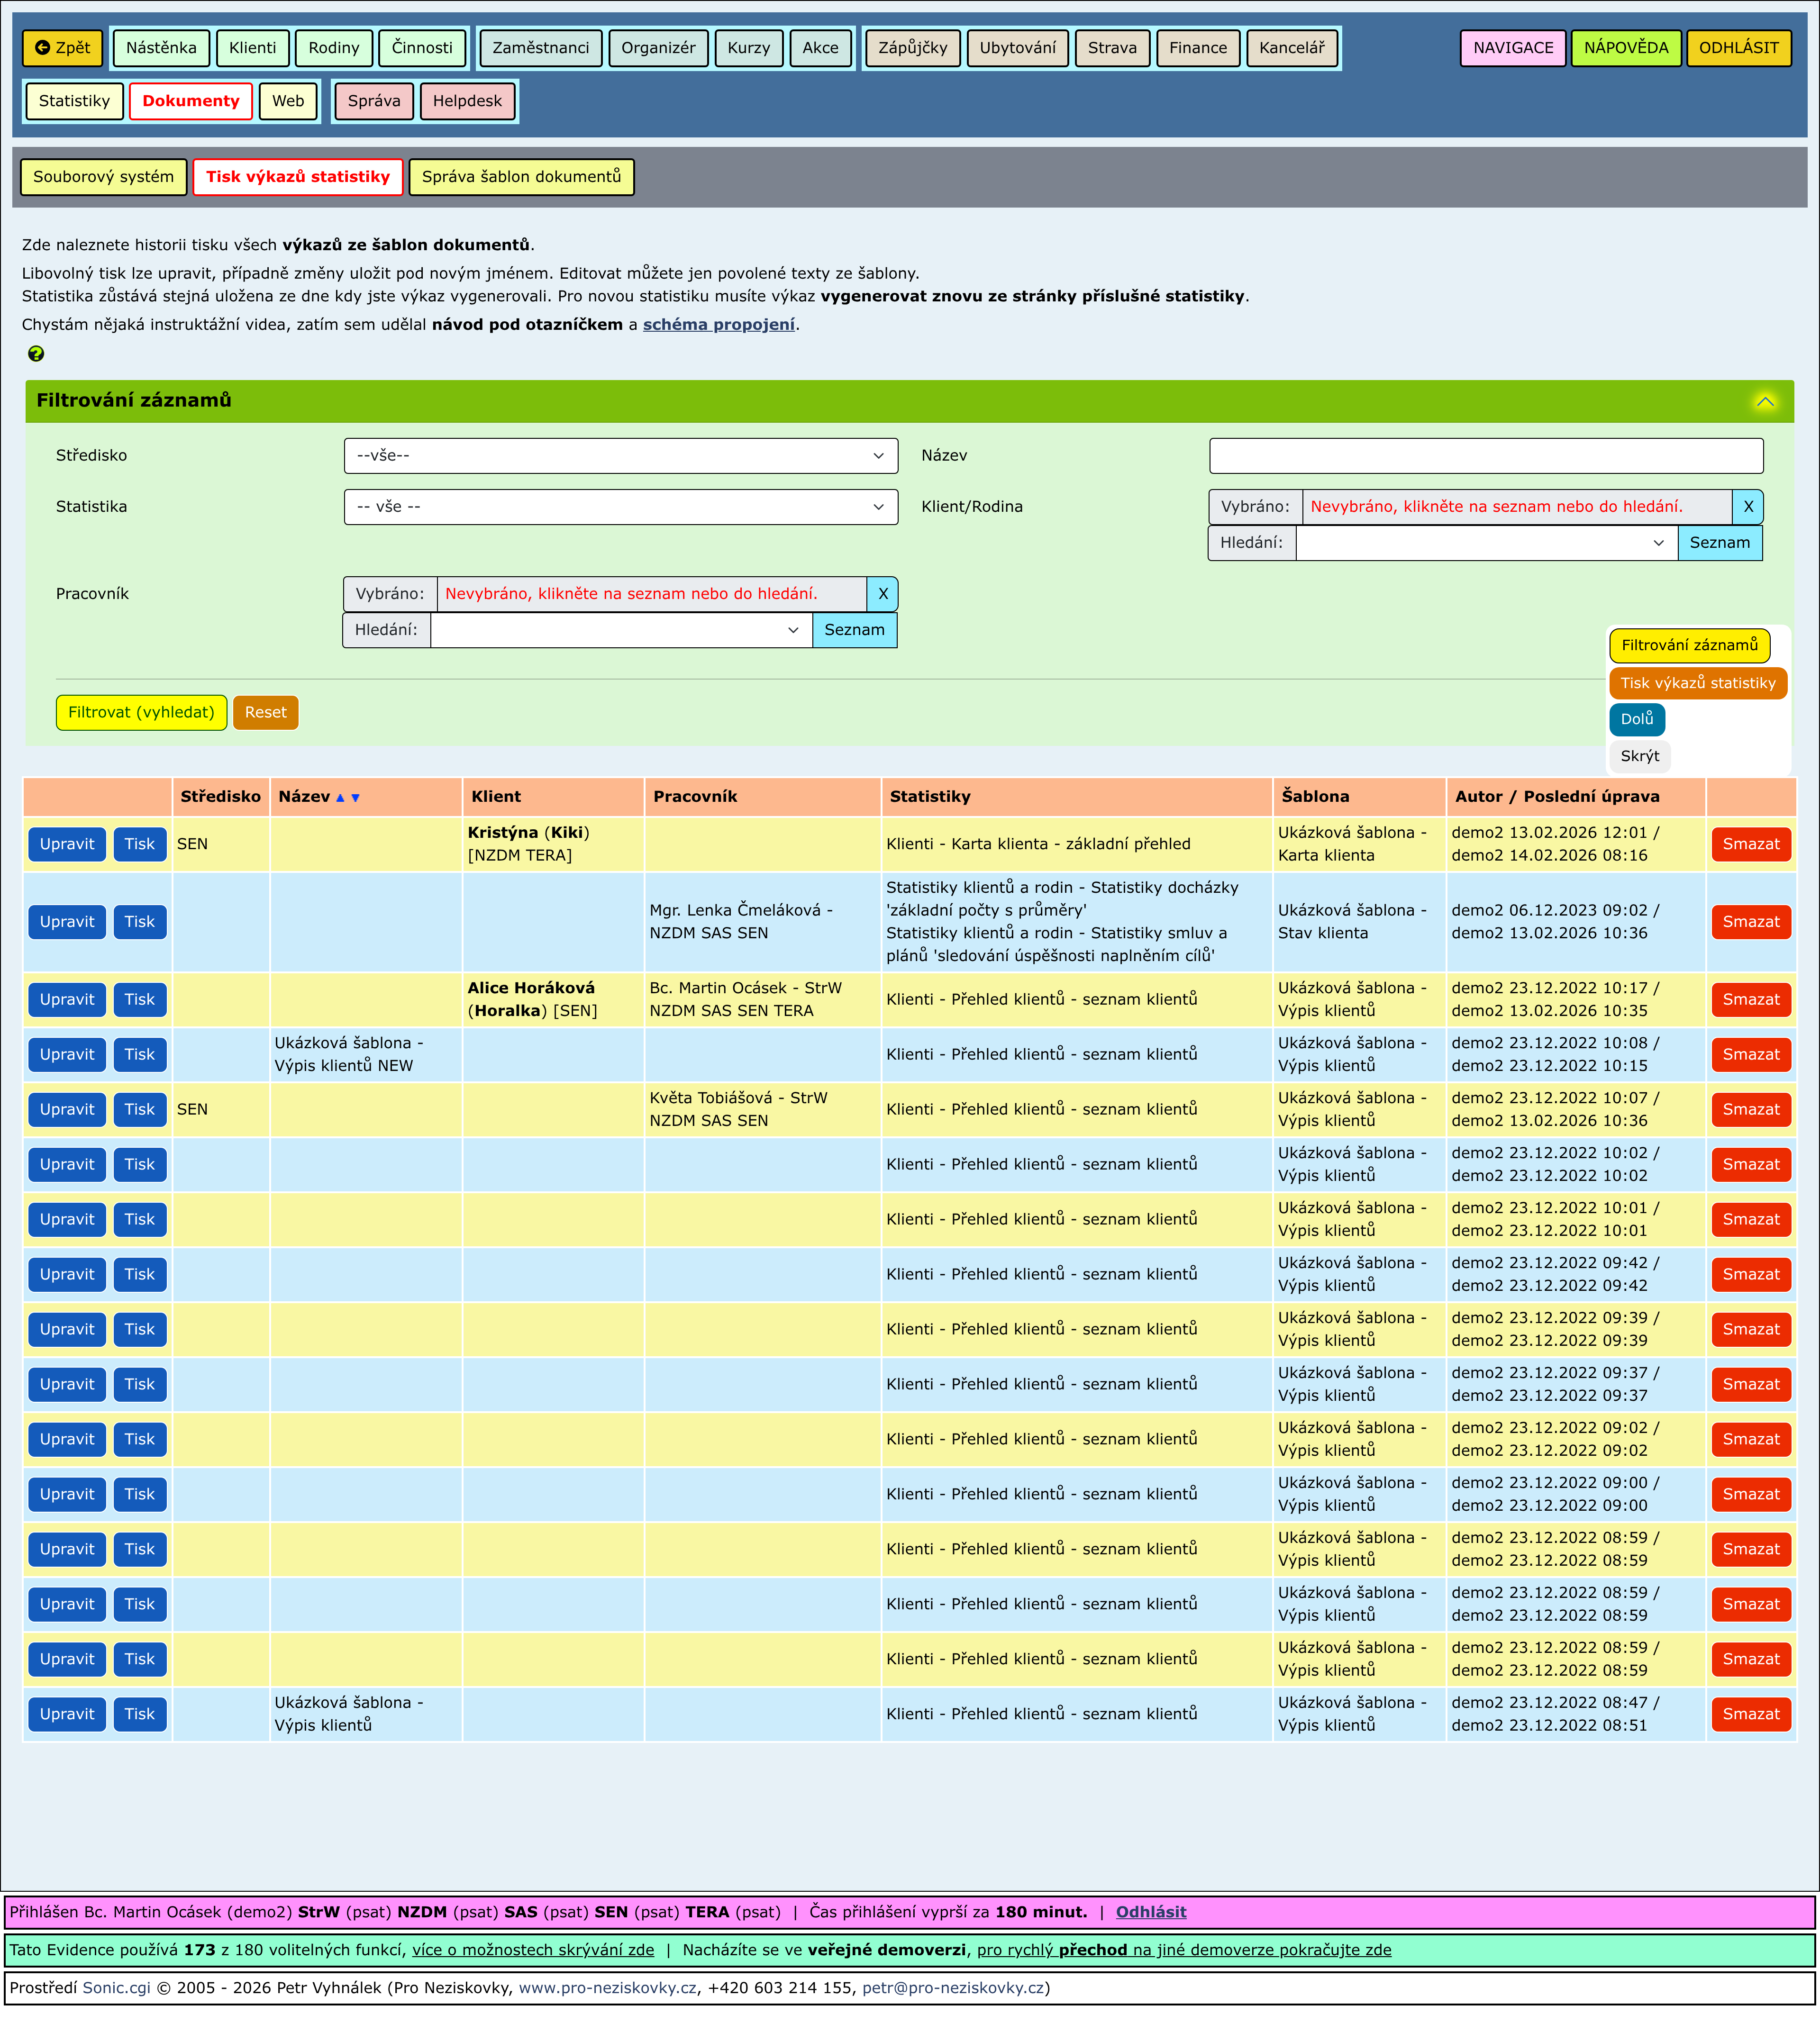Viewport: 1820px width, 2032px height.
Task: Switch to Správa šablon dokumentů tab
Action: coord(521,177)
